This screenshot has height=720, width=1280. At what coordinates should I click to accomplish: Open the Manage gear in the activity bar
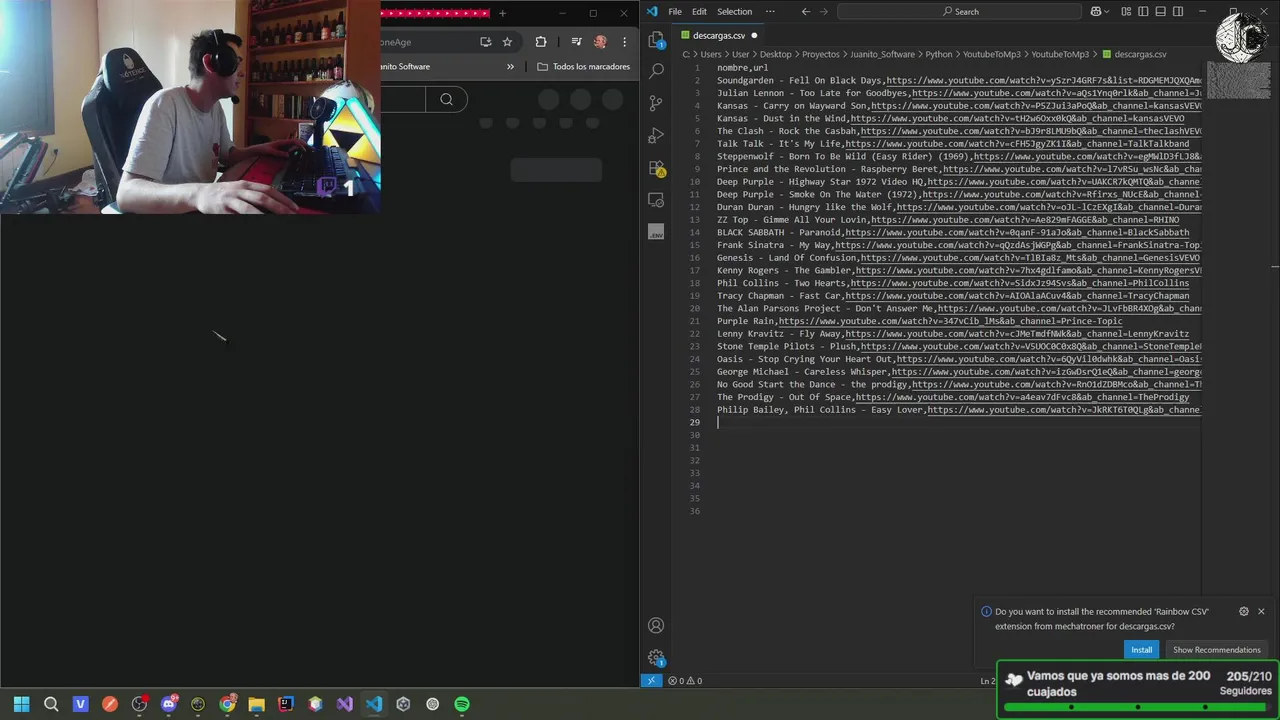656,657
